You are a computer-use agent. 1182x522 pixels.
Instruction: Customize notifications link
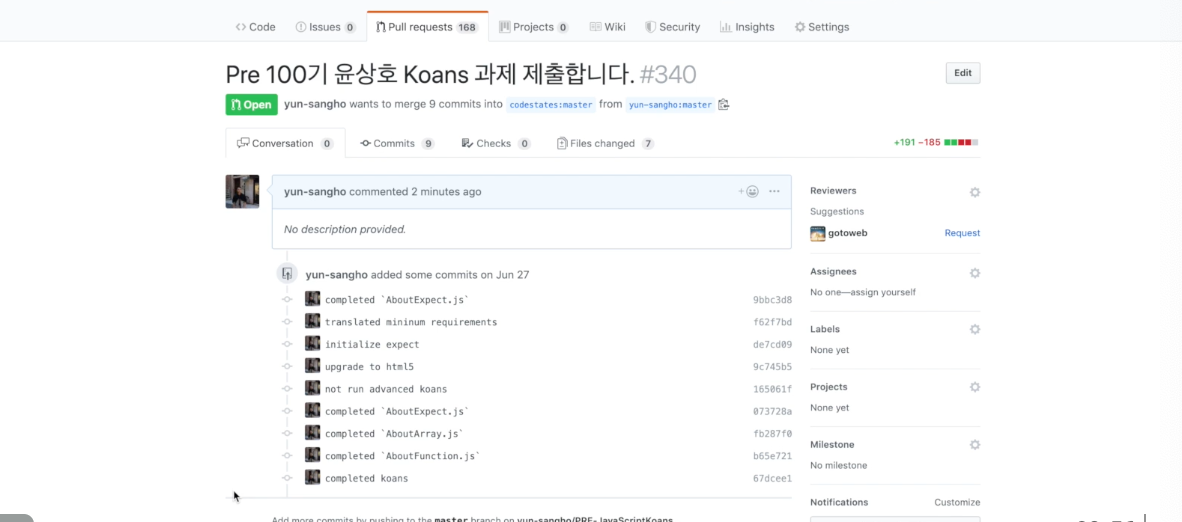(x=957, y=502)
